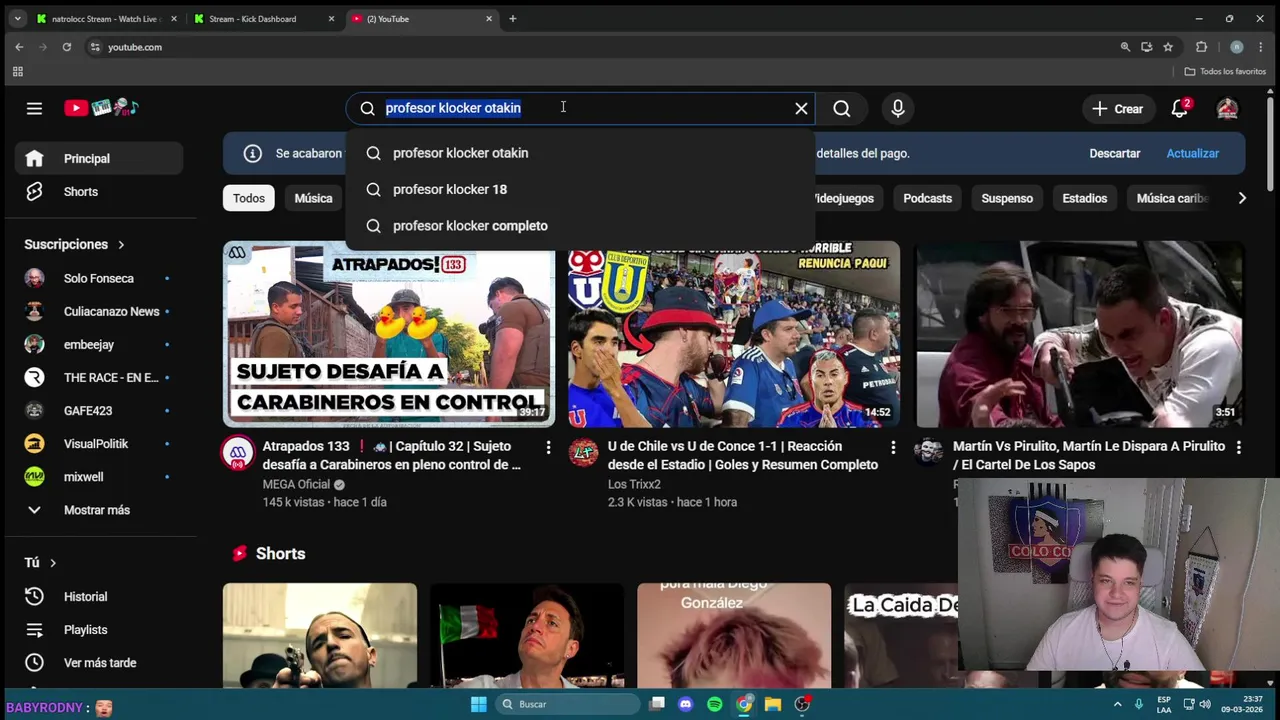Image resolution: width=1280 pixels, height=720 pixels.
Task: Open Todos los favoritos folder
Action: tap(1225, 72)
